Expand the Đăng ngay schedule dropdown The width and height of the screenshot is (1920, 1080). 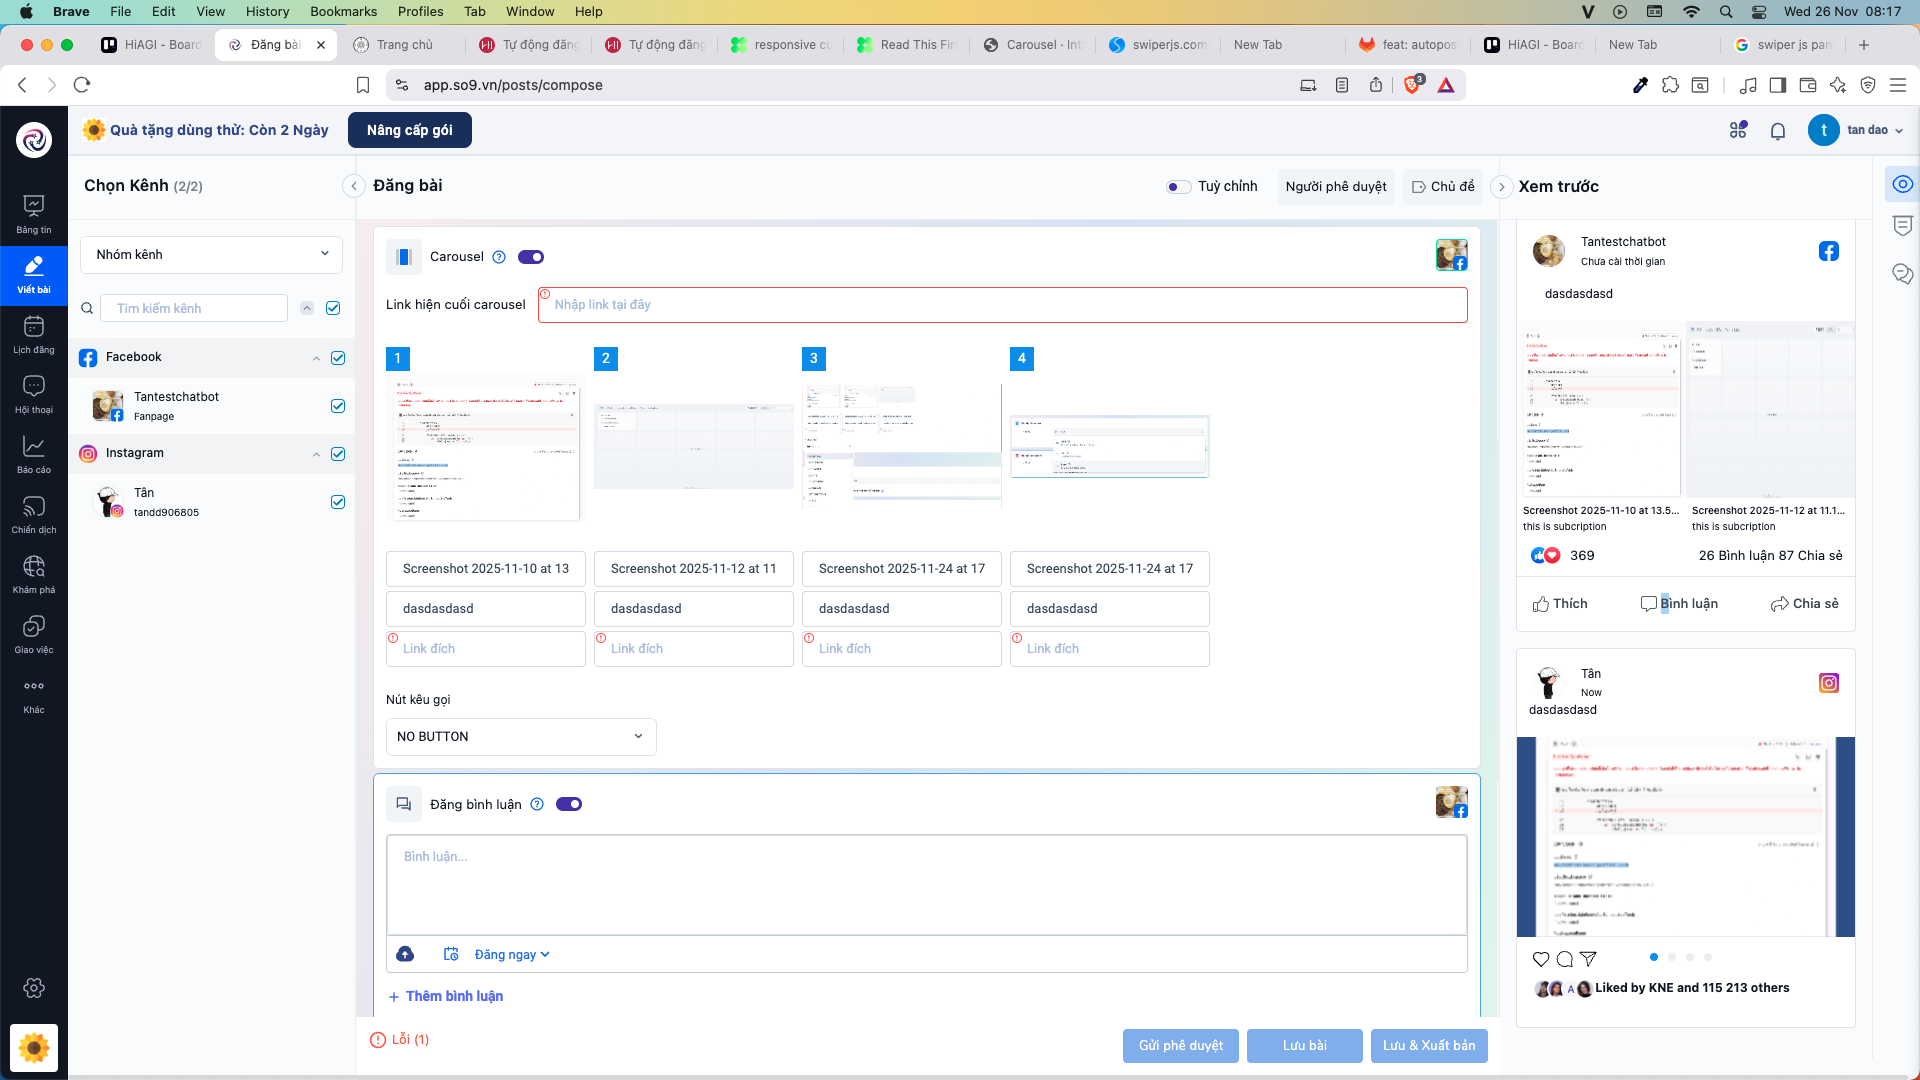(512, 955)
